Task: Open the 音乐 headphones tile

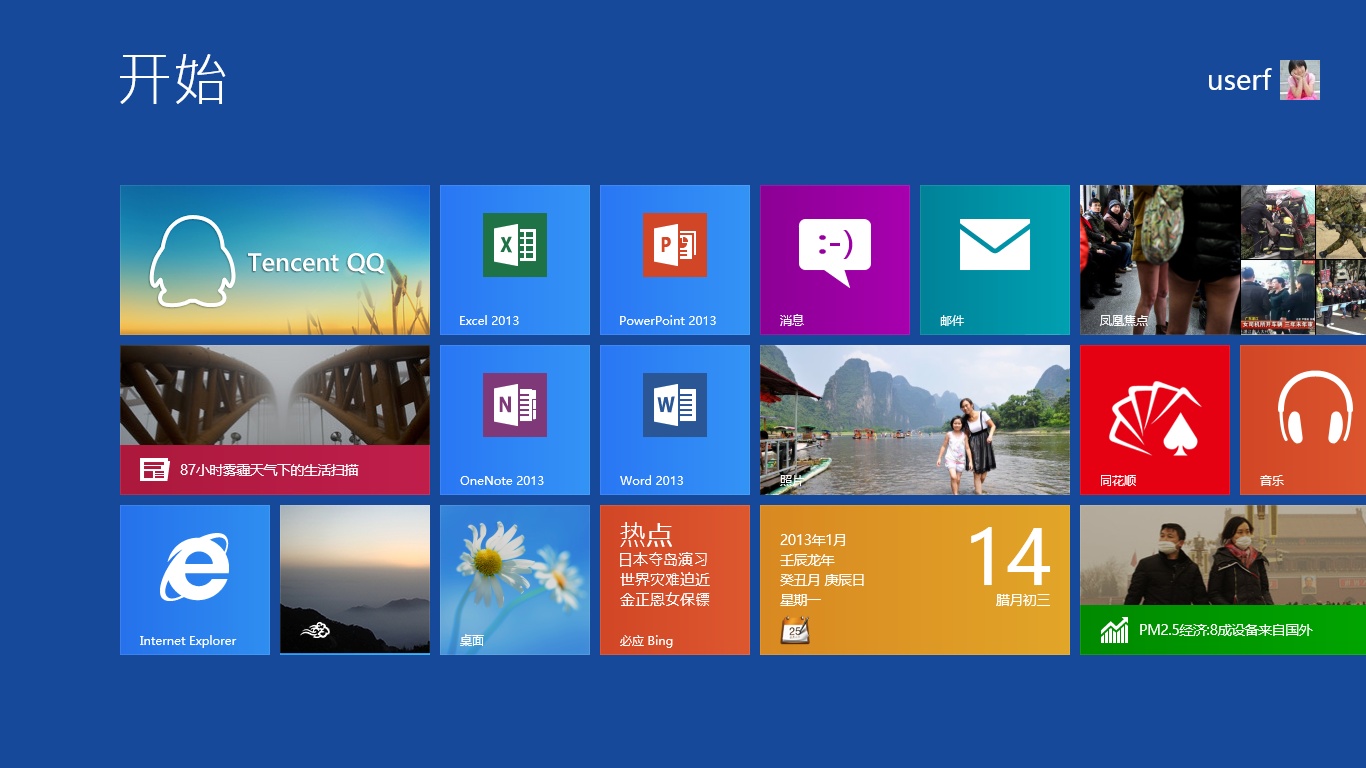Action: coord(1303,420)
